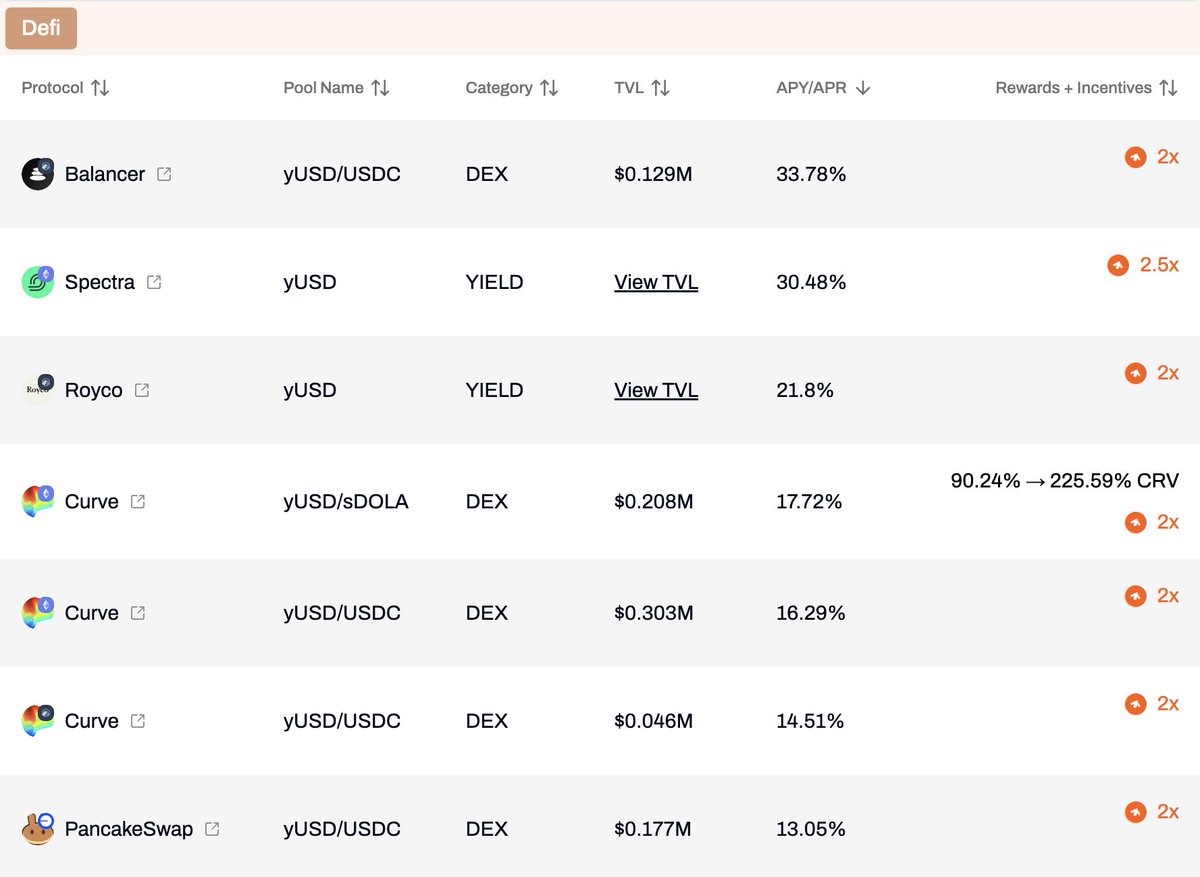Image resolution: width=1200 pixels, height=877 pixels.
Task: Click Curve logo in yUSD/sDOLA row
Action: pos(38,501)
